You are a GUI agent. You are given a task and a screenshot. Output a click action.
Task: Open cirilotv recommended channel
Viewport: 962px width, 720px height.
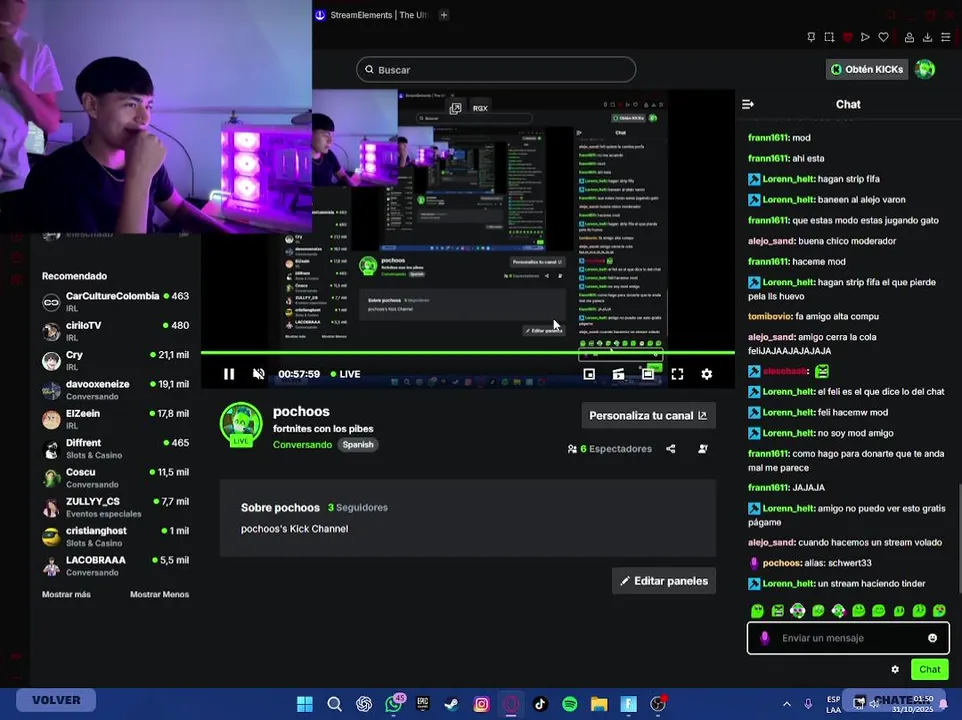click(115, 331)
